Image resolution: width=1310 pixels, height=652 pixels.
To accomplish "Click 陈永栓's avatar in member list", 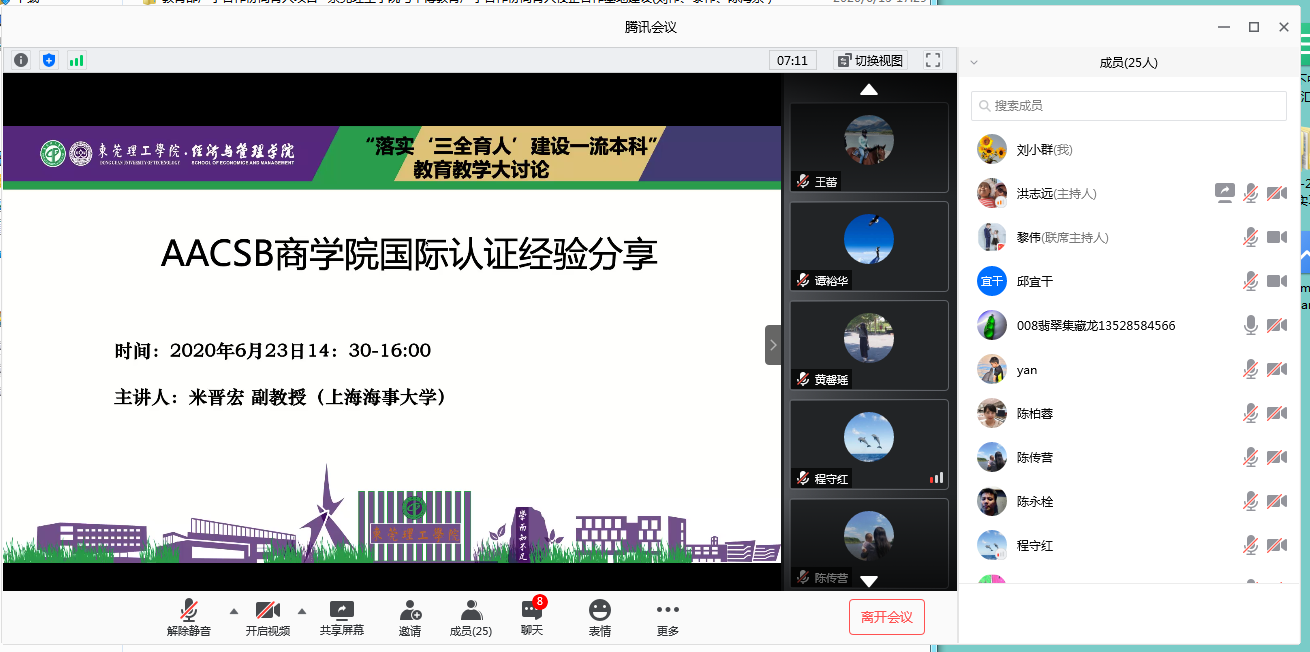I will 992,501.
